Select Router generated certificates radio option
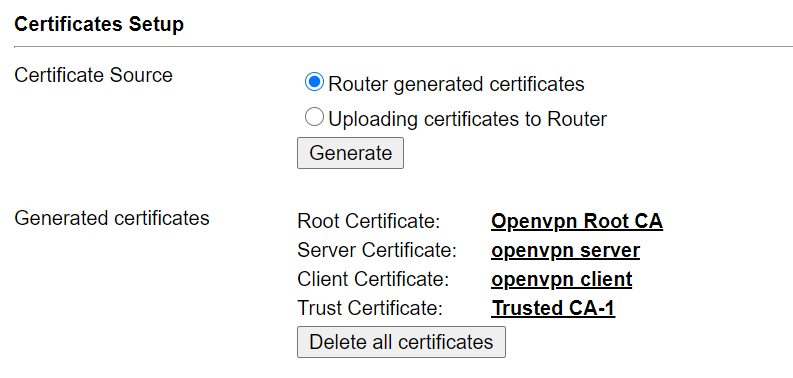The width and height of the screenshot is (793, 378). (314, 82)
